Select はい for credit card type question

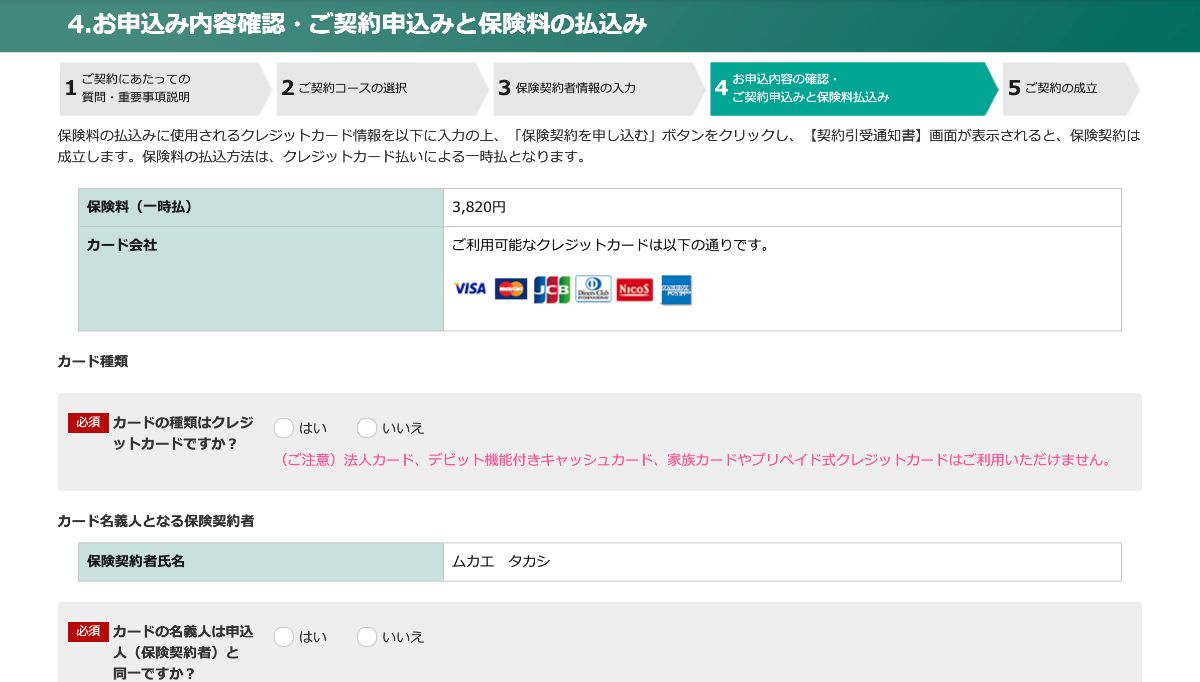click(x=284, y=428)
